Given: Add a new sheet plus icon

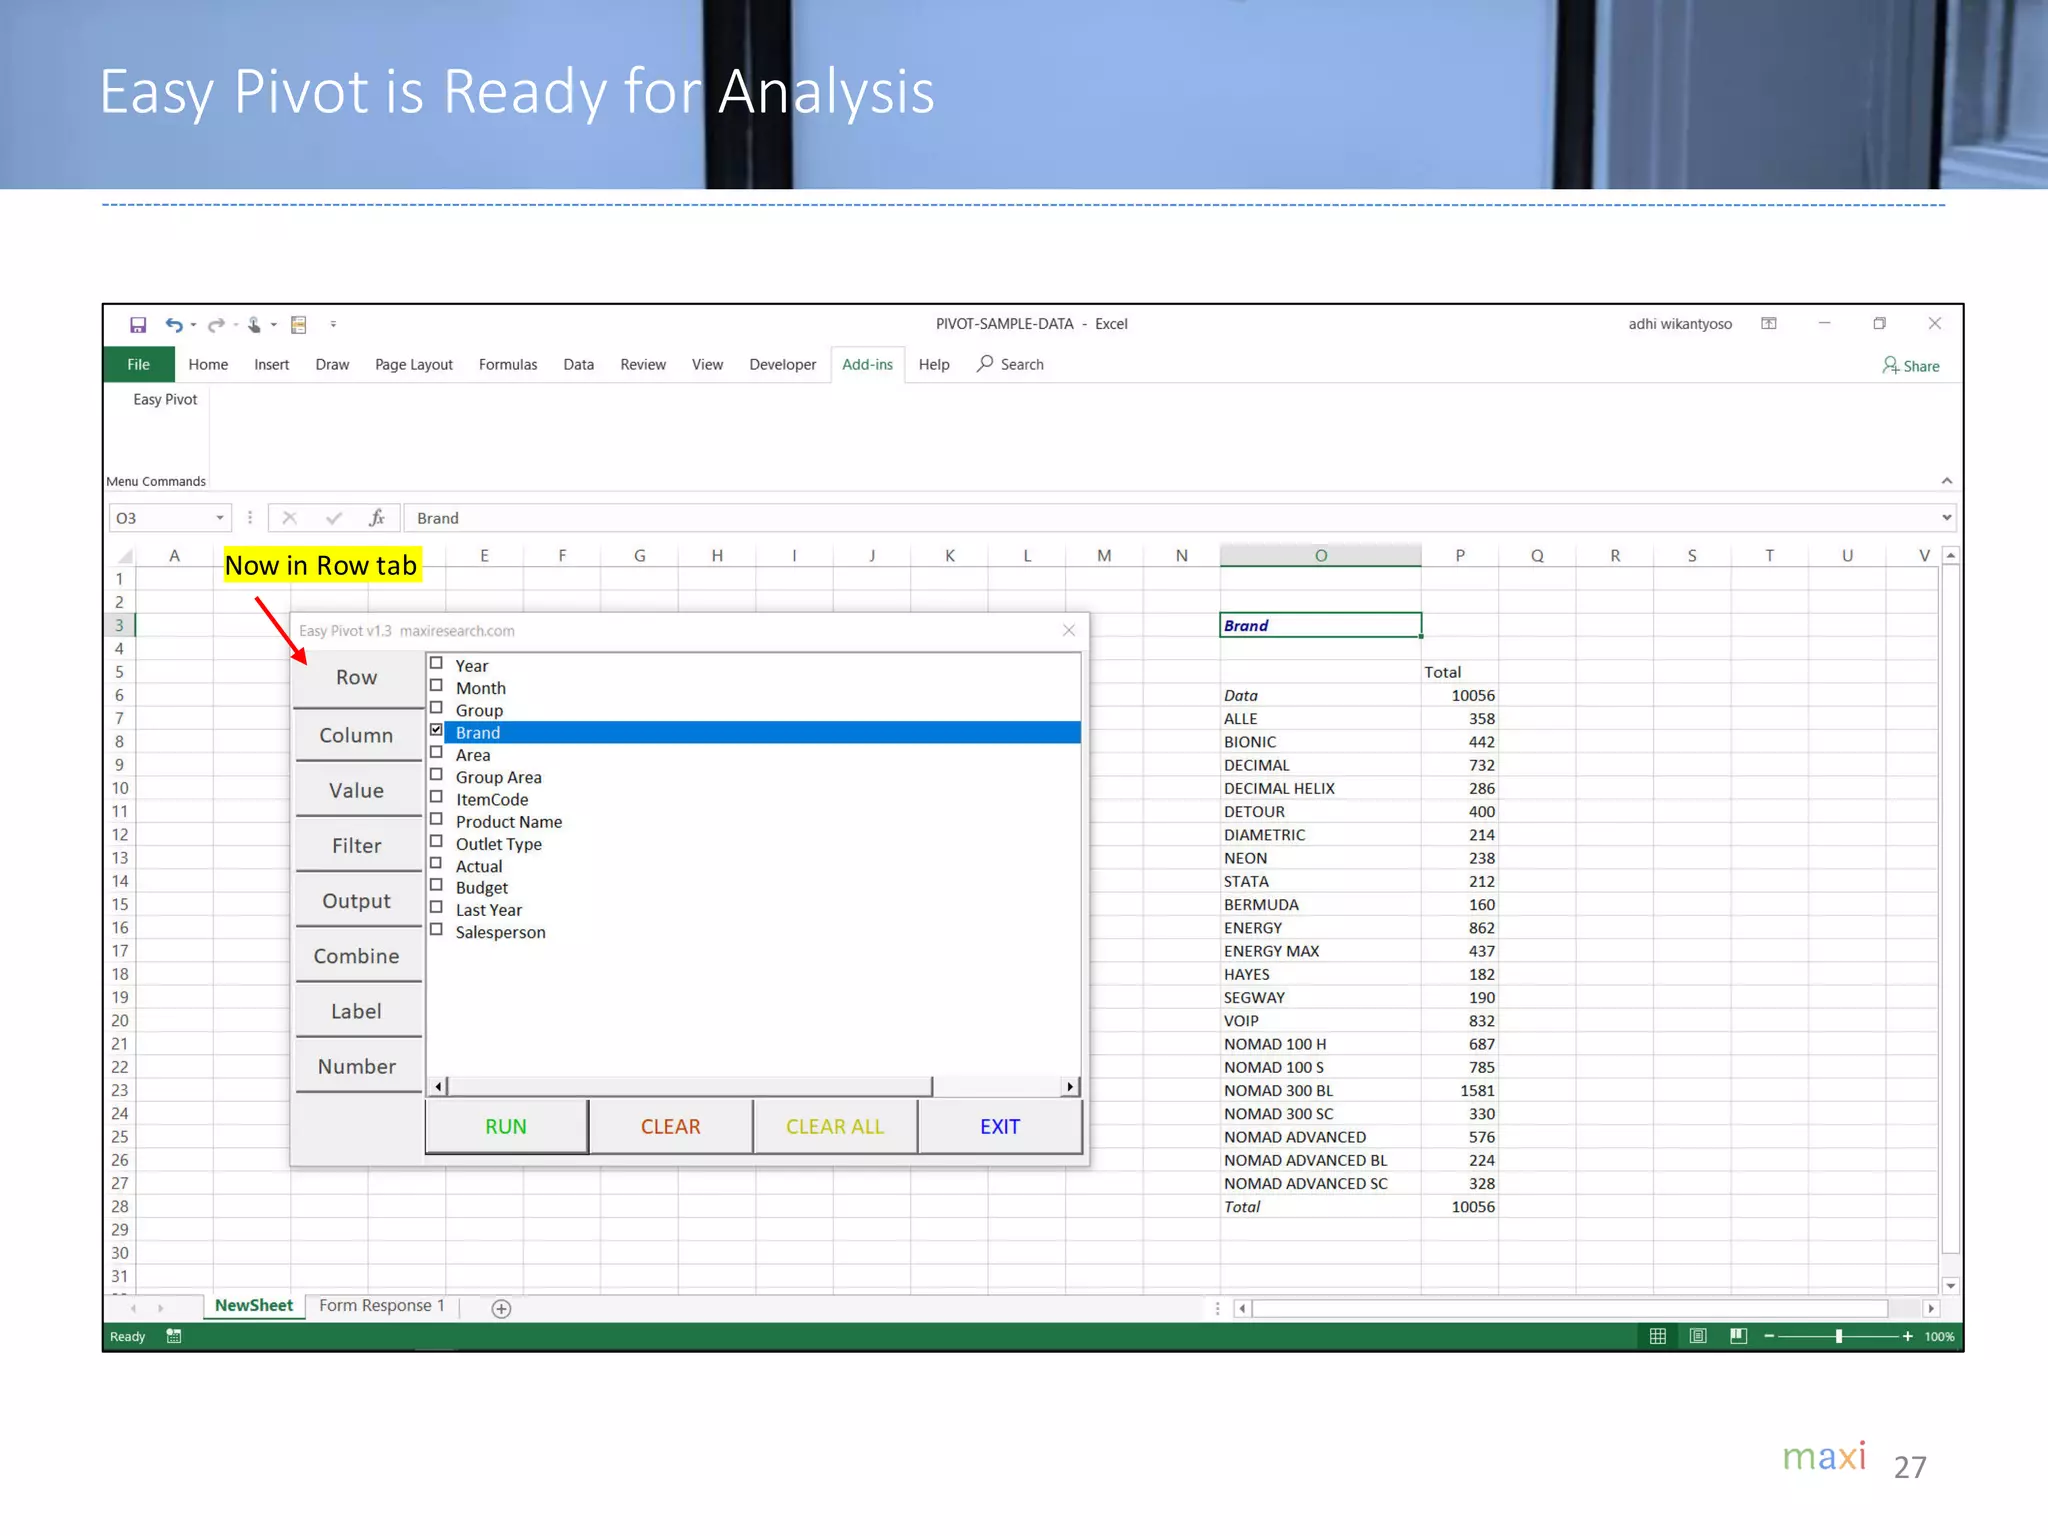Looking at the screenshot, I should coord(502,1309).
